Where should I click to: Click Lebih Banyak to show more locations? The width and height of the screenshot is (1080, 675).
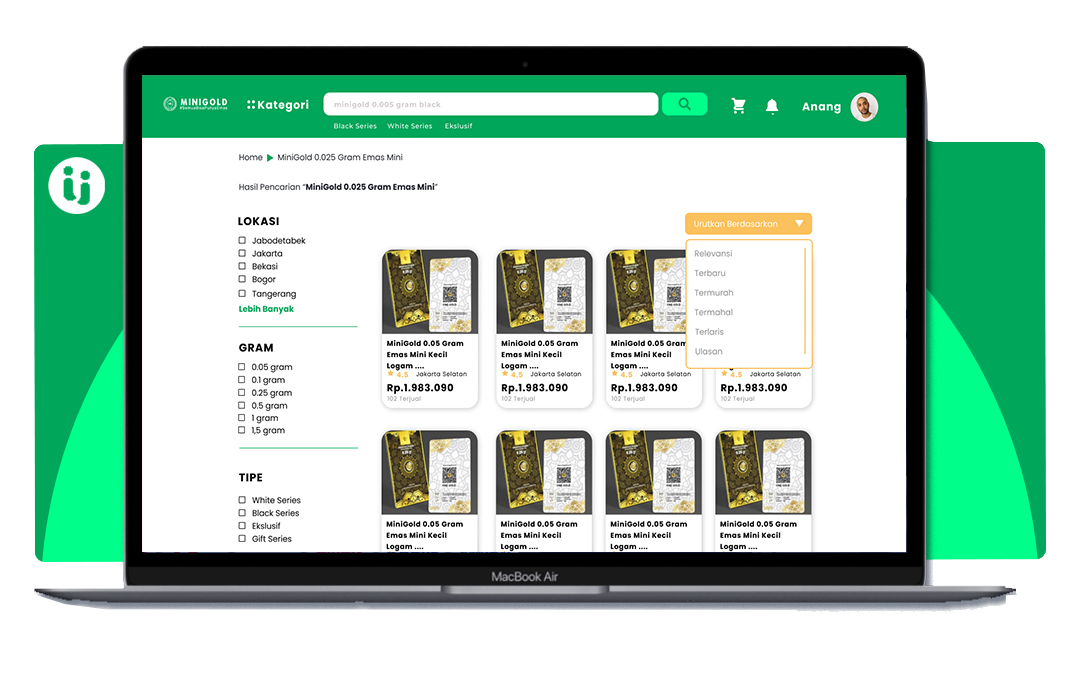click(x=266, y=309)
